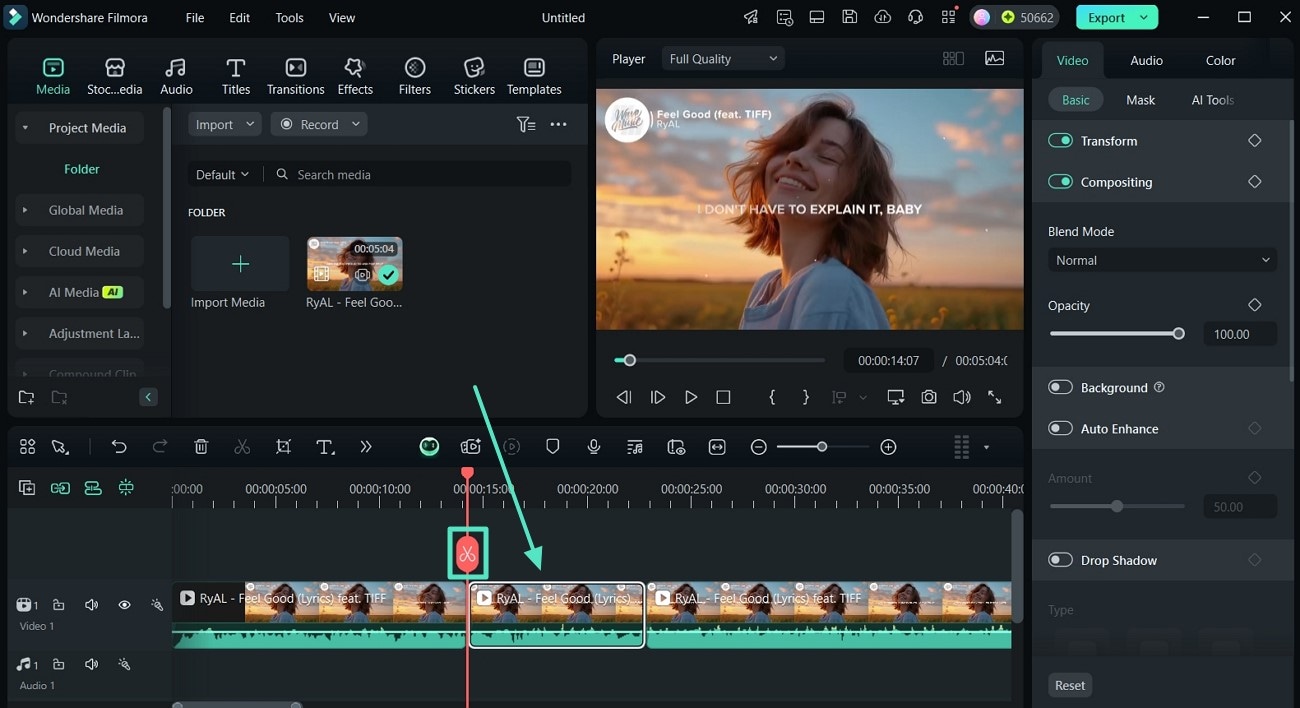The width and height of the screenshot is (1300, 708).
Task: Click the Opacity slider handle
Action: [x=1178, y=334]
